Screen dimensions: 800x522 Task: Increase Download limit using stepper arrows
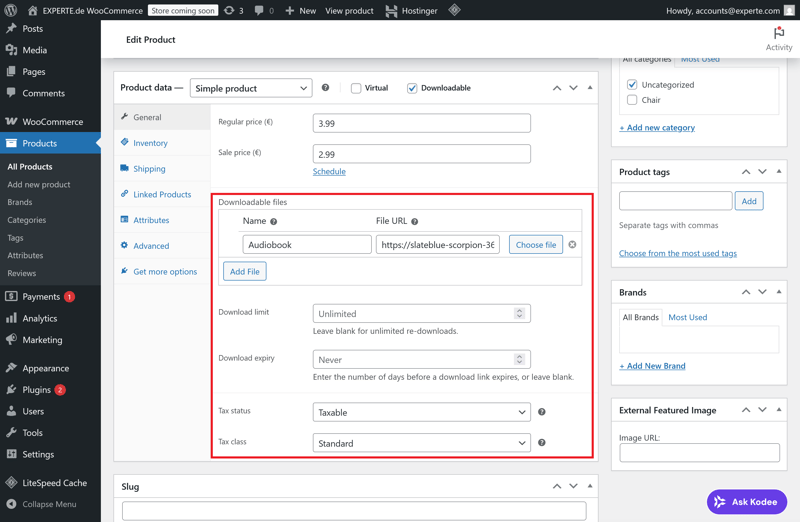(519, 310)
